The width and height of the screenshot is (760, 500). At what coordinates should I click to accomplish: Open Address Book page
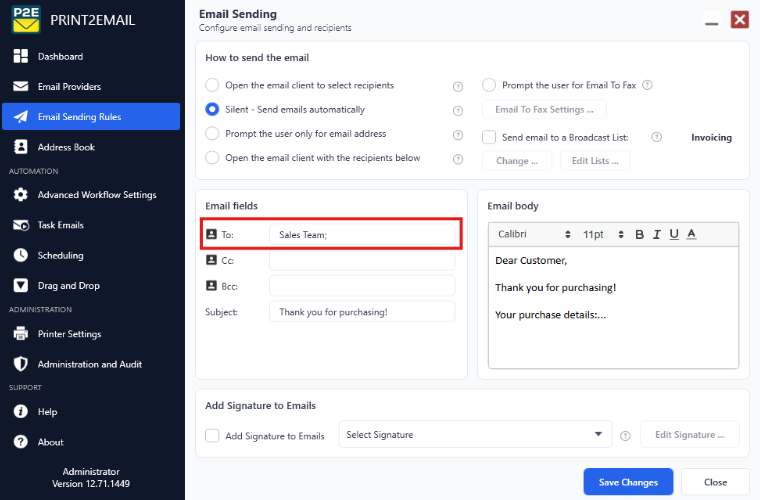click(91, 147)
